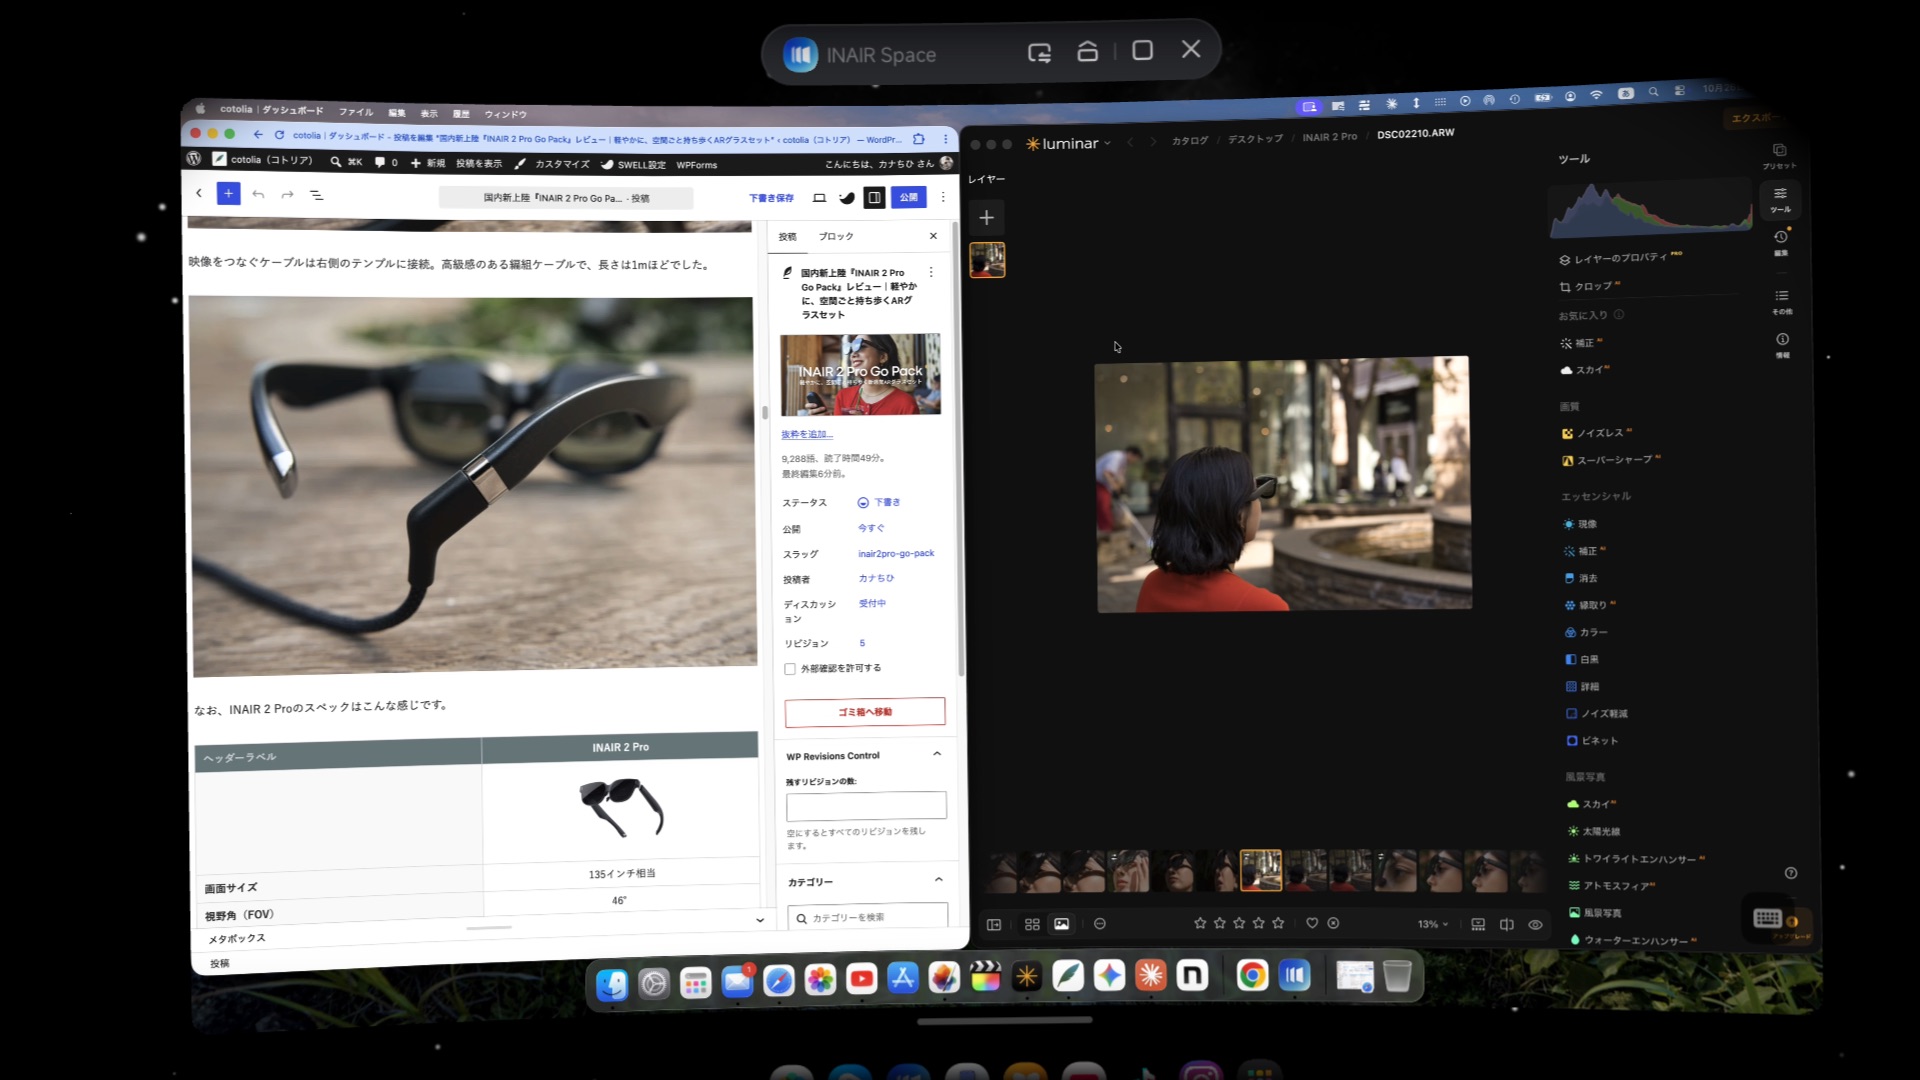This screenshot has height=1080, width=1920.
Task: Click the 公開 publish button
Action: (x=908, y=197)
